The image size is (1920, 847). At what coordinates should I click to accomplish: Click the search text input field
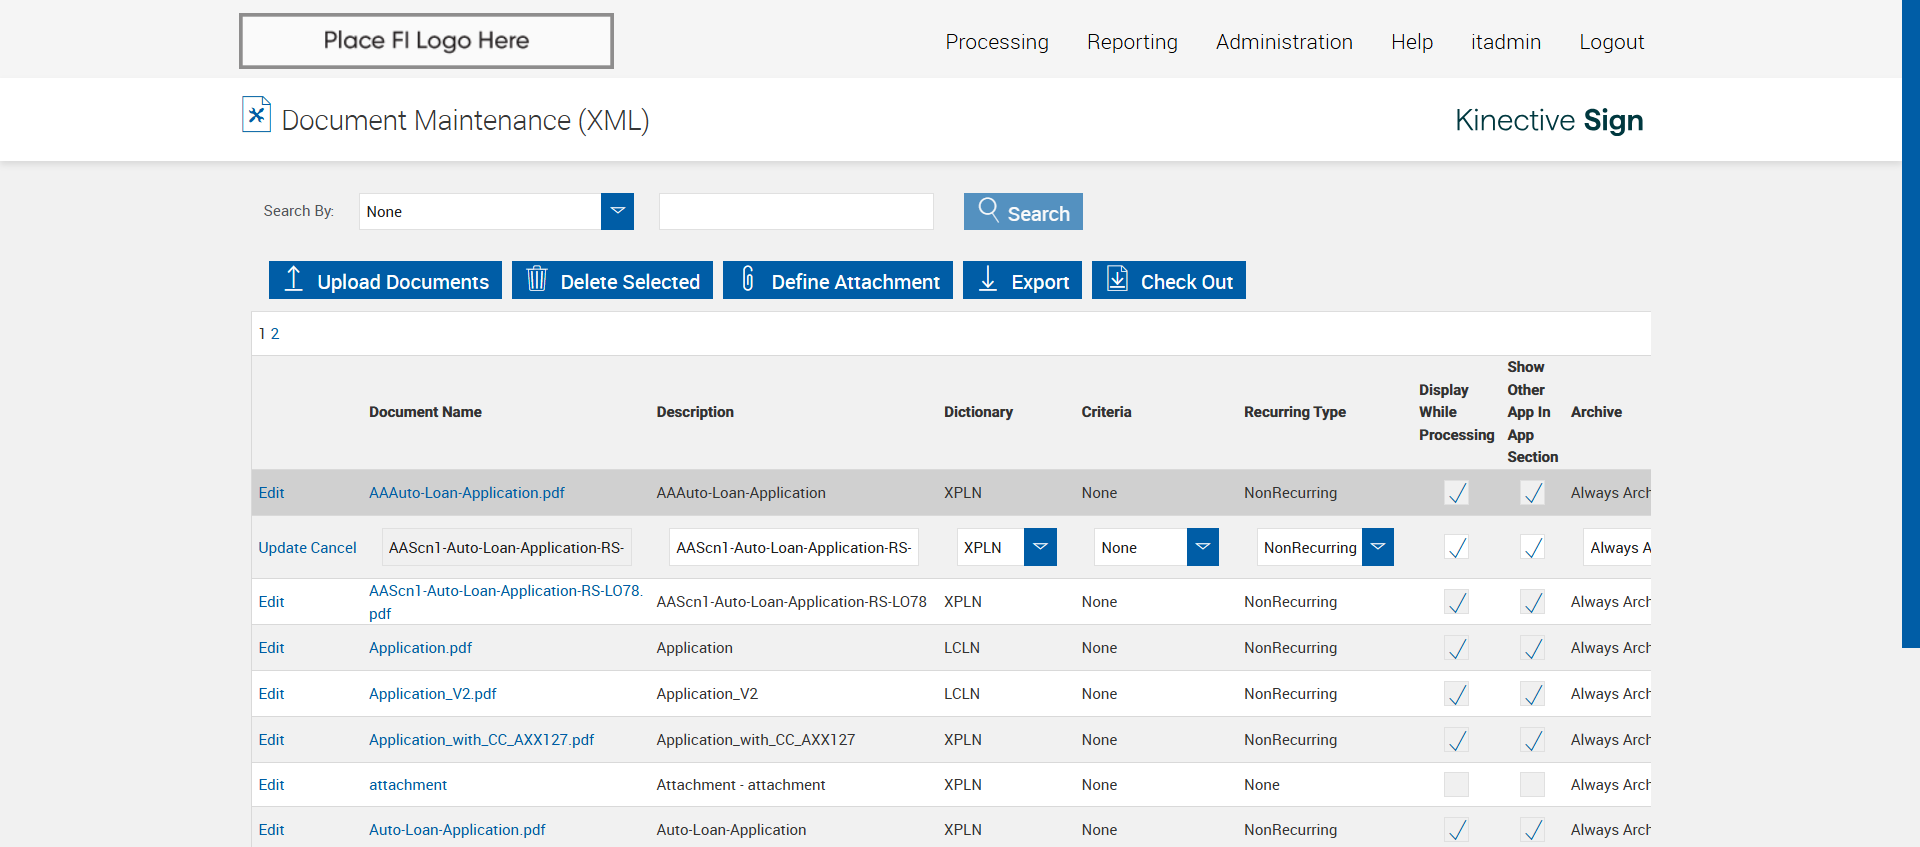click(796, 211)
